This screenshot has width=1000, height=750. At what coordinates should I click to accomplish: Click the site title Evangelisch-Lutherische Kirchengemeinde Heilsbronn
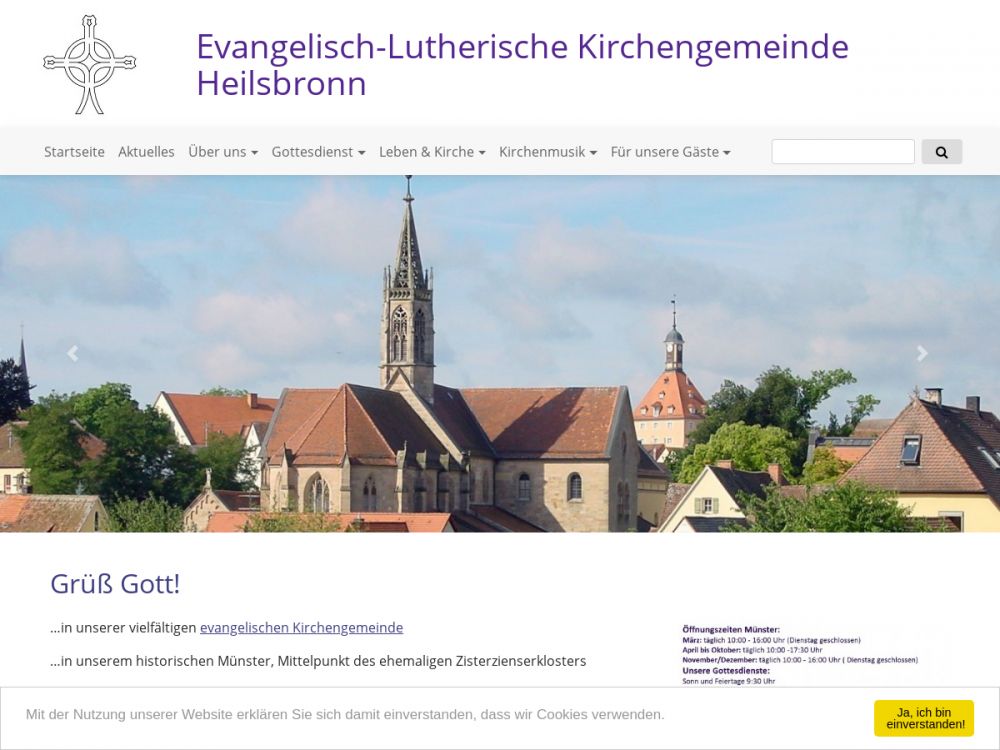[521, 64]
